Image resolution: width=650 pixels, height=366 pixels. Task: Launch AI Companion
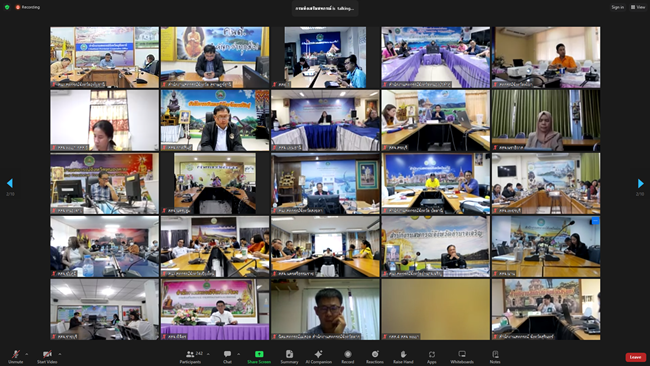318,357
